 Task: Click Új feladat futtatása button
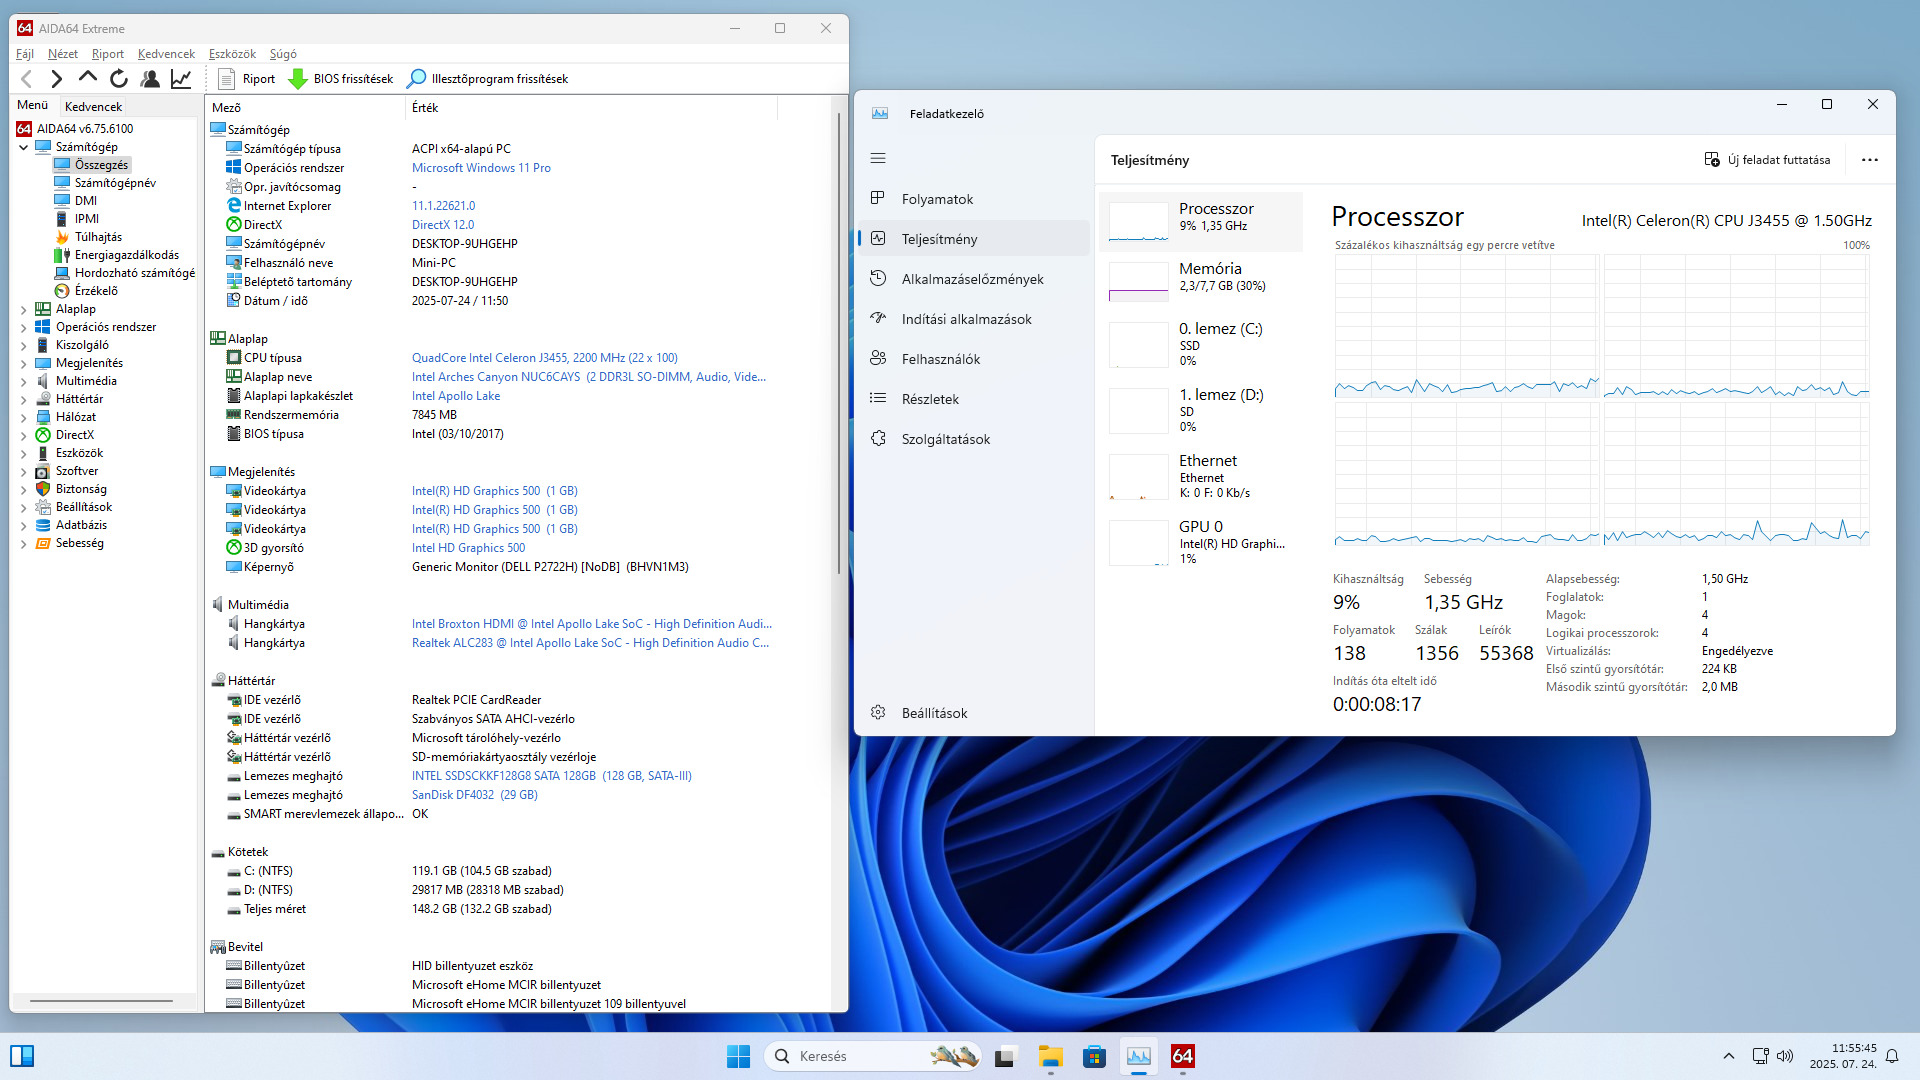[1767, 160]
